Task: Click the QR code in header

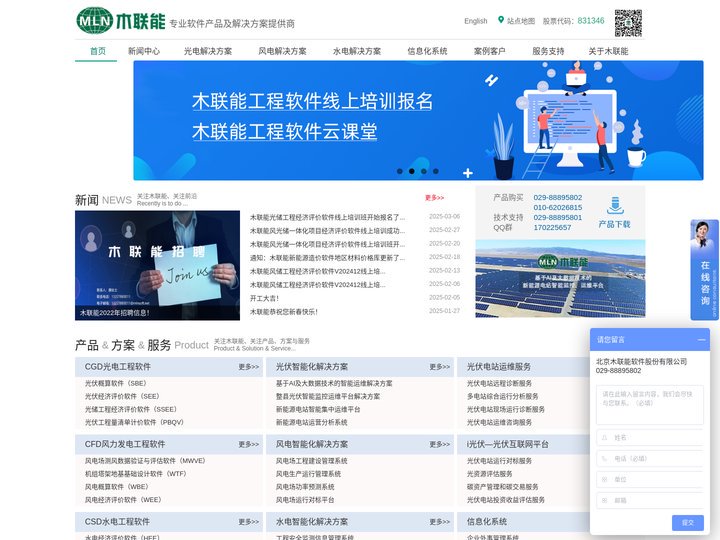Action: point(628,22)
